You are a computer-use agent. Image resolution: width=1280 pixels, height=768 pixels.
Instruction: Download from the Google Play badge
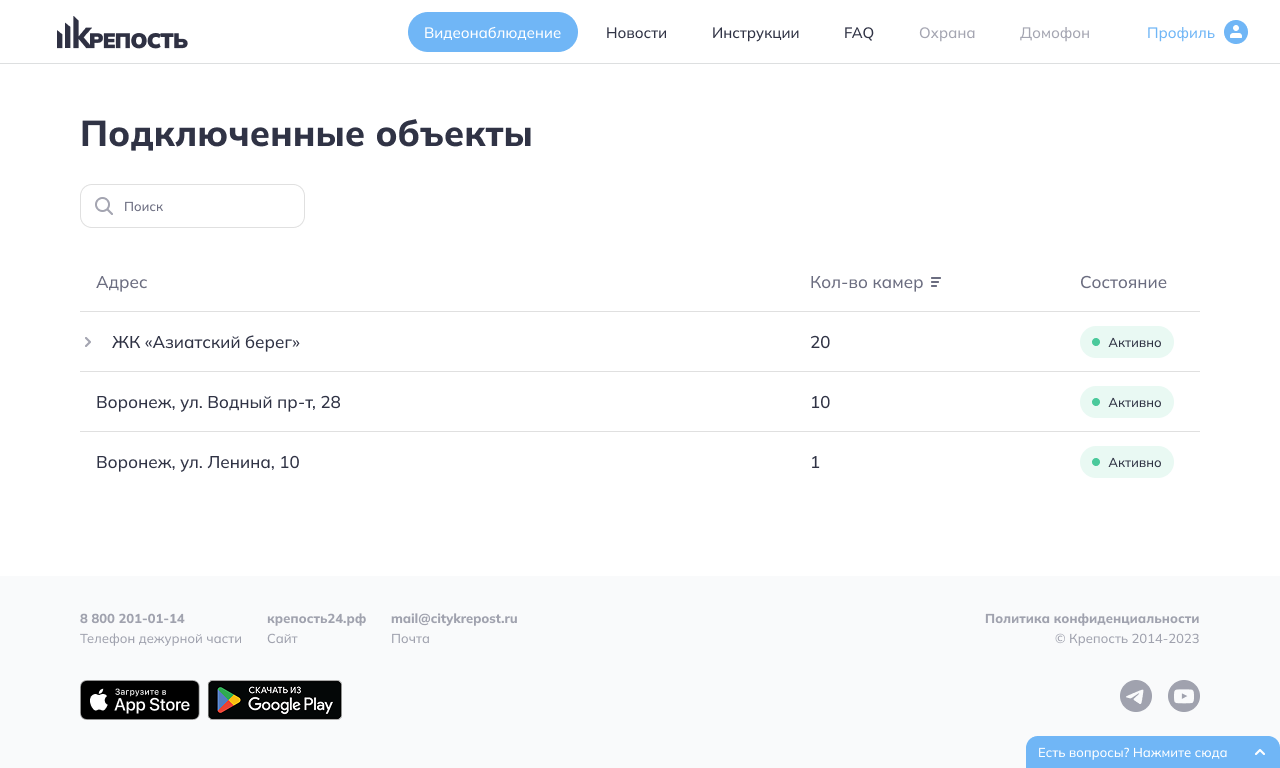(x=275, y=700)
